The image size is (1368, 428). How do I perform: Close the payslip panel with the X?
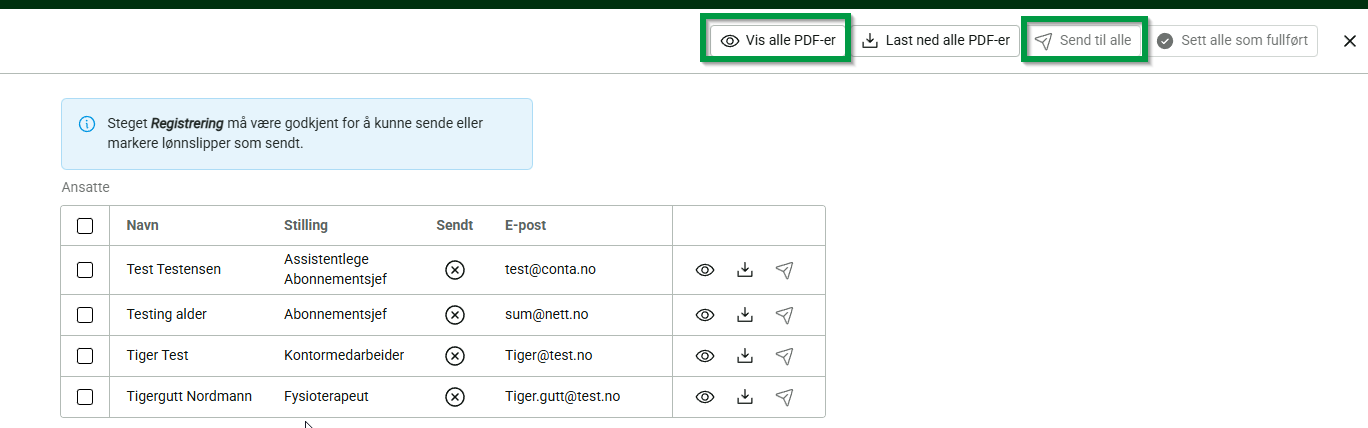coord(1349,41)
